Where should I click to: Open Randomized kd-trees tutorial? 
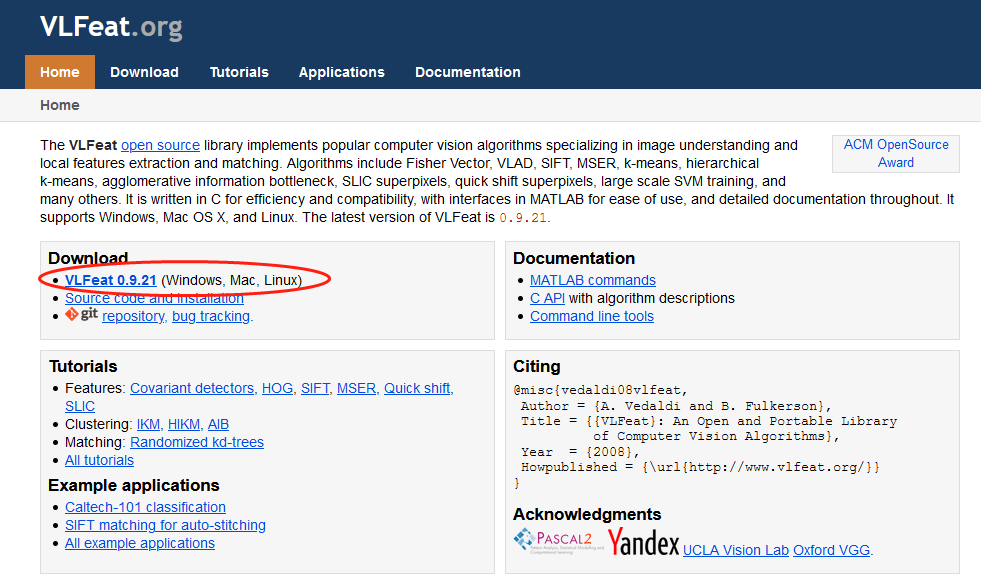pos(197,443)
